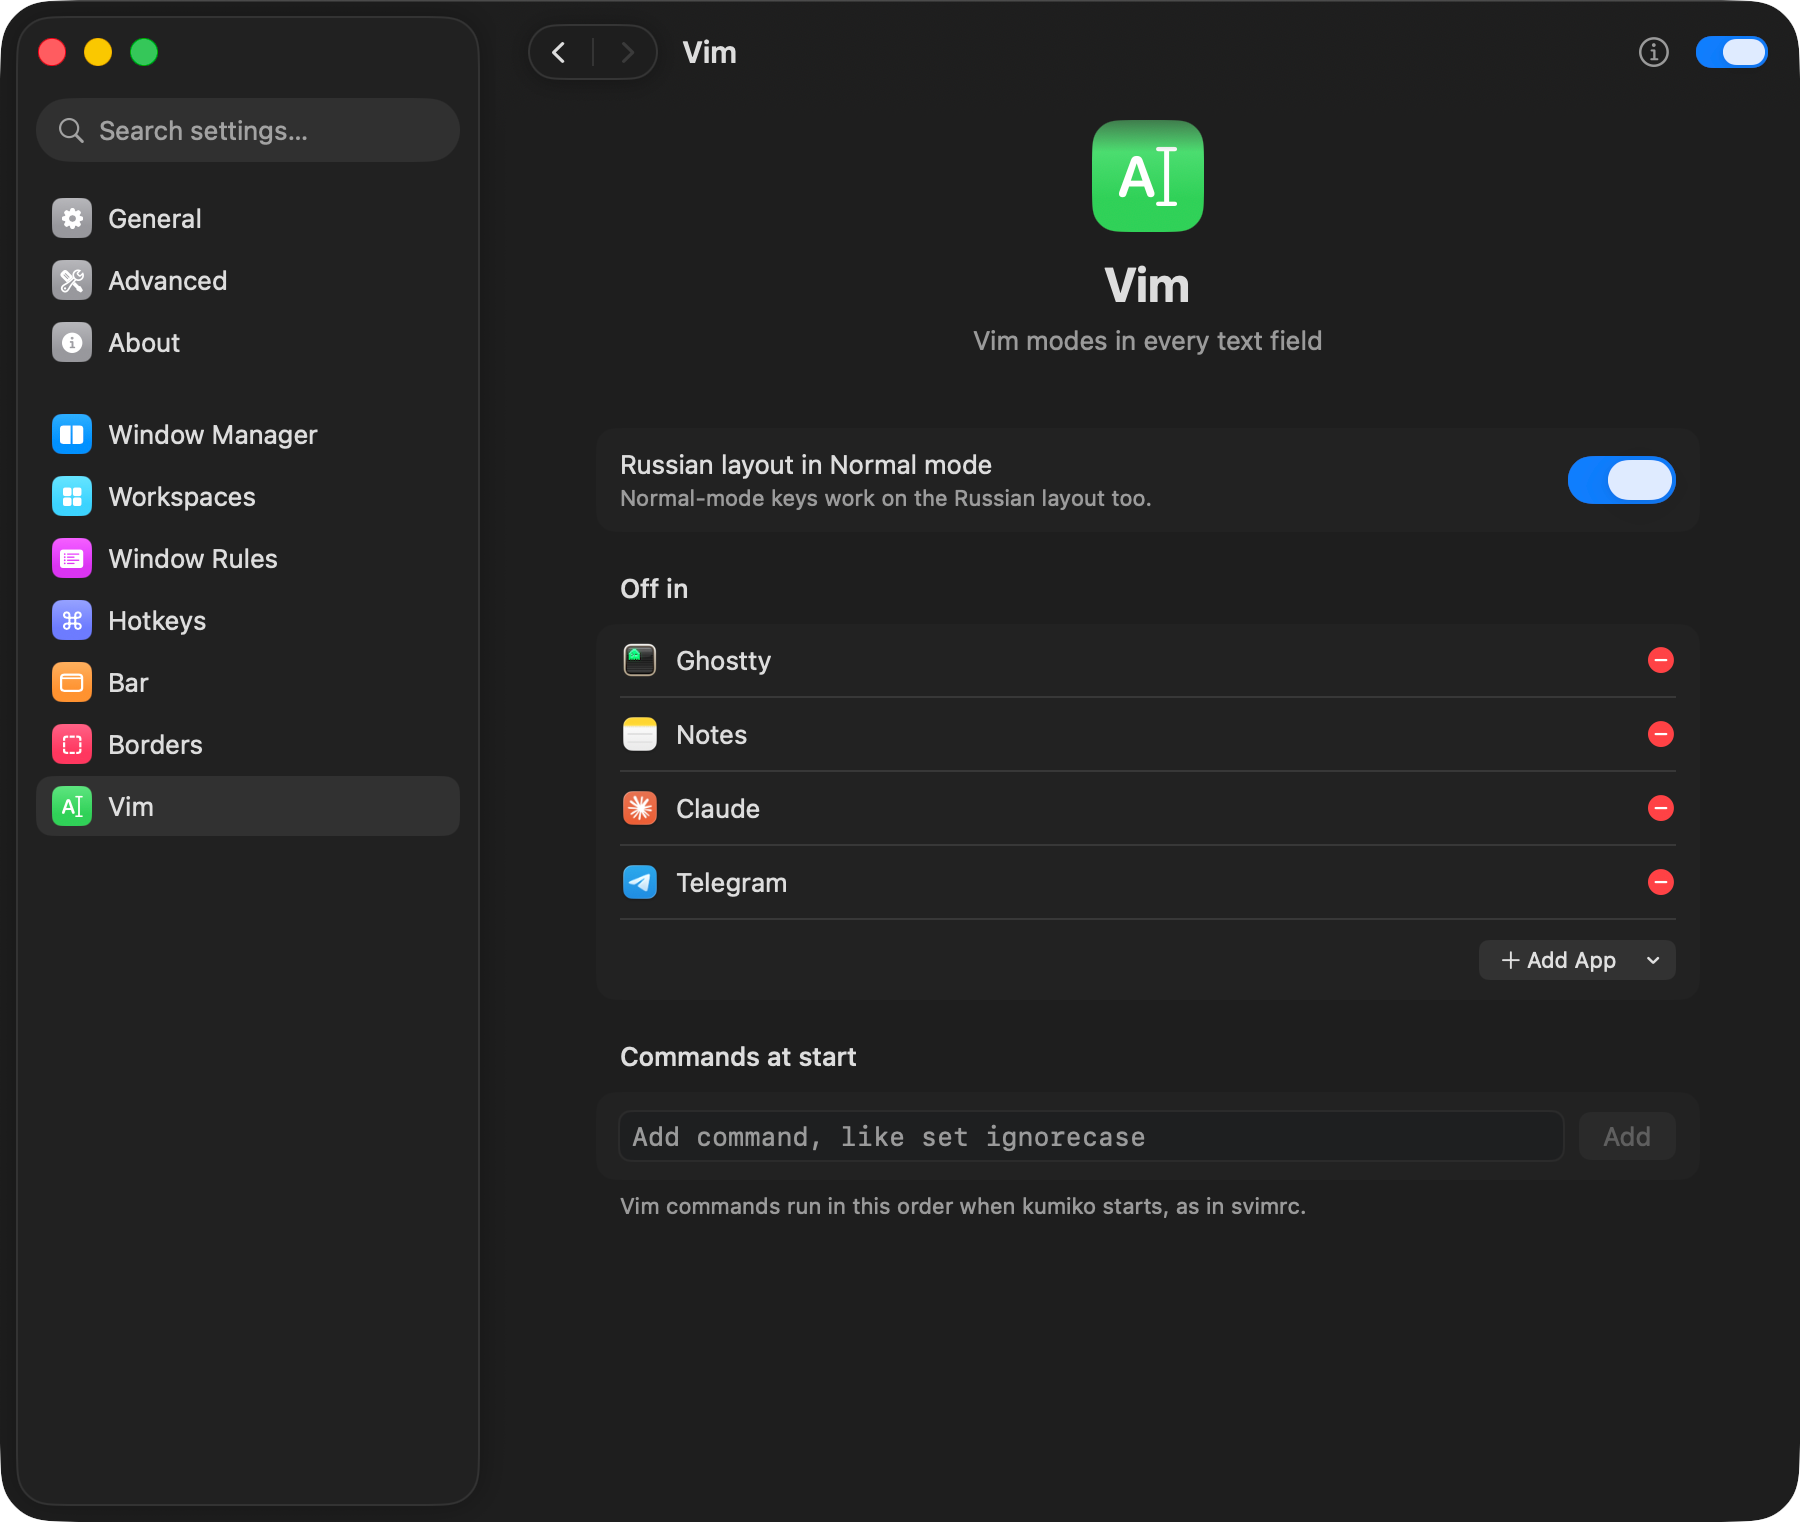Screen dimensions: 1800x1522
Task: Remove Telegram from the Off in list
Action: click(1661, 883)
